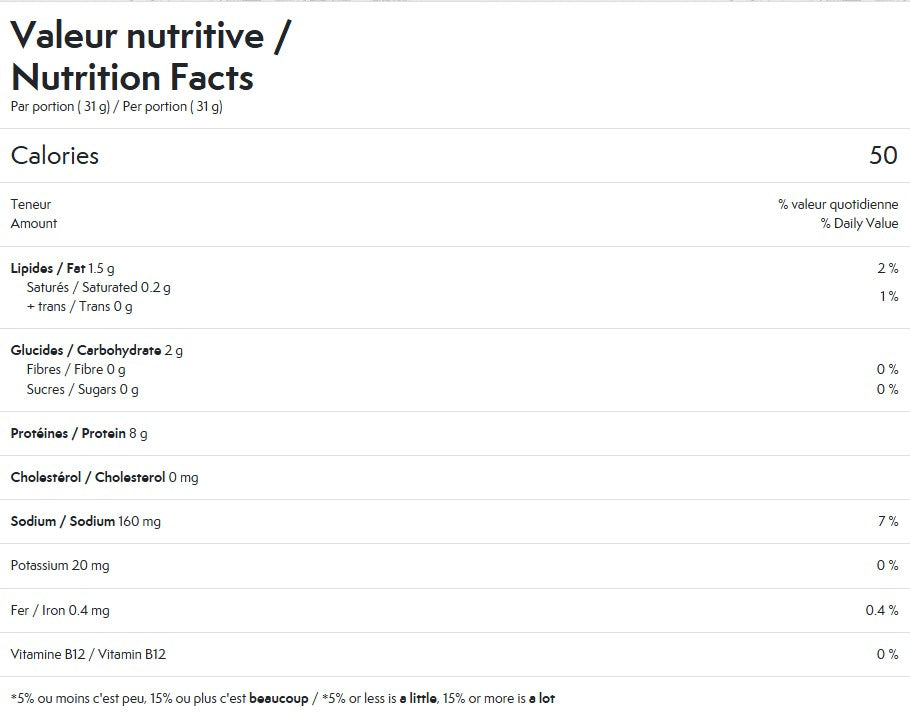Viewport: 910px width, 720px height.
Task: Select the Protéines / Protein 8 g row
Action: pyautogui.click(x=79, y=434)
